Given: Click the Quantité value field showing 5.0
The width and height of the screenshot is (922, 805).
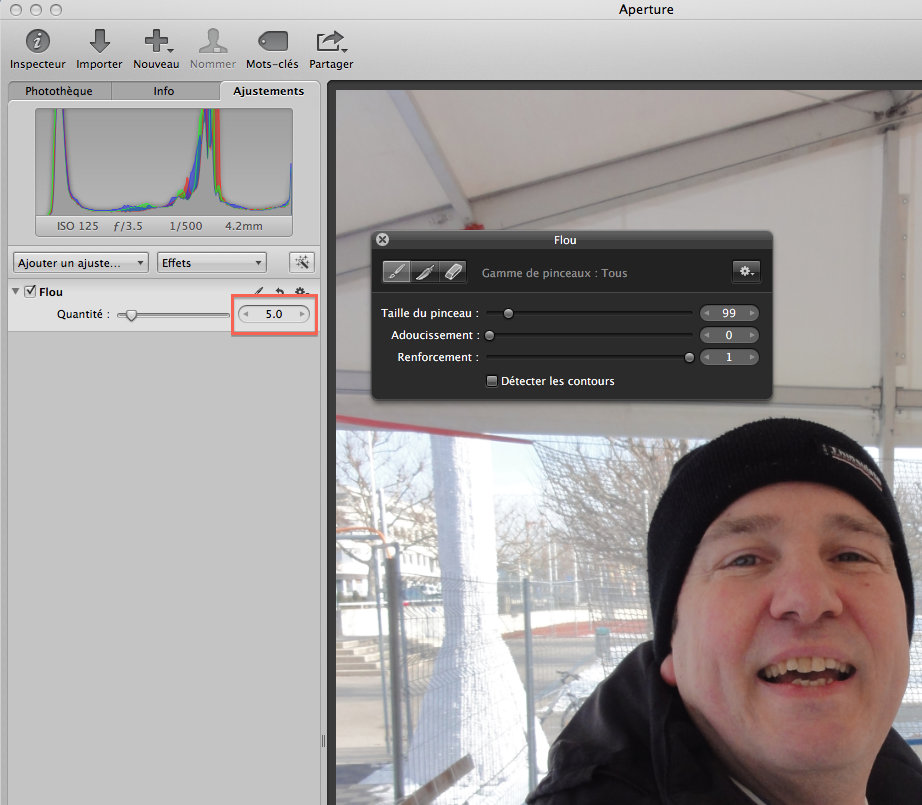Looking at the screenshot, I should (x=274, y=314).
